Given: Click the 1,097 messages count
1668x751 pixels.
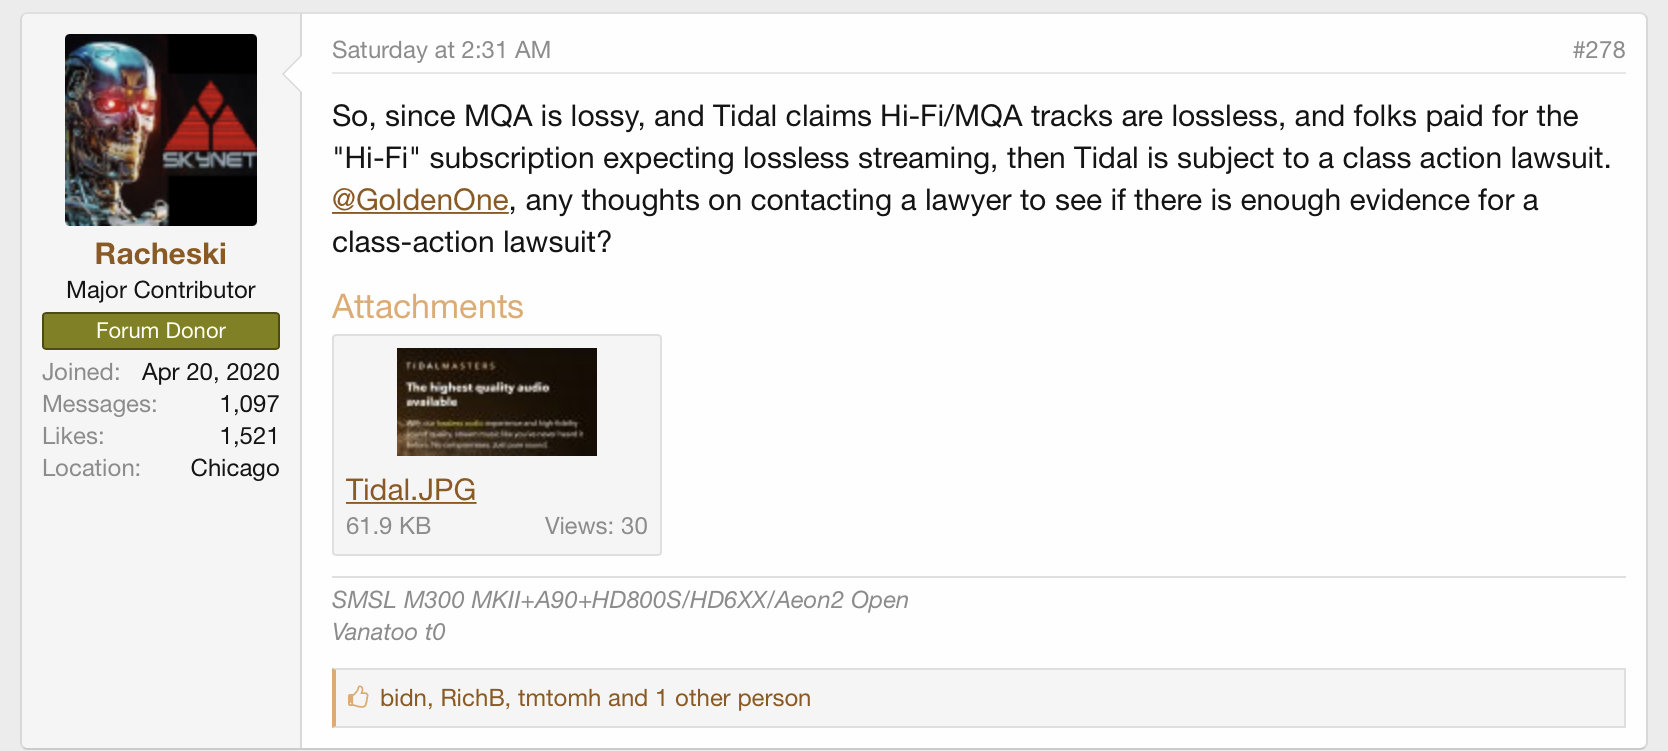Looking at the screenshot, I should click(249, 404).
